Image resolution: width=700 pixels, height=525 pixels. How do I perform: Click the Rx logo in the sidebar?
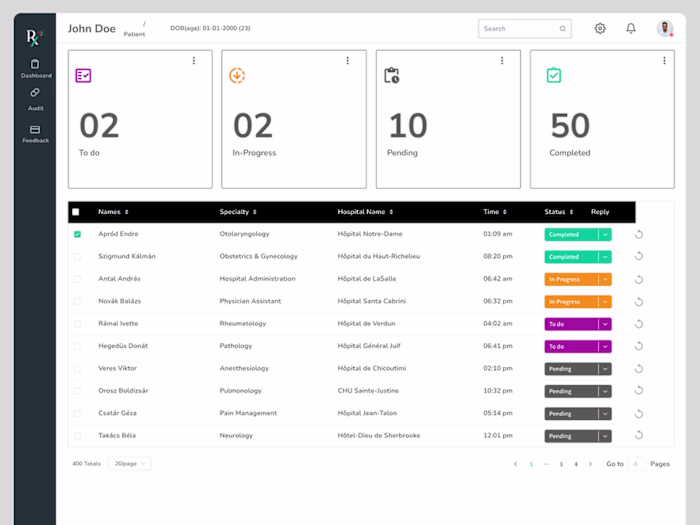click(x=34, y=38)
